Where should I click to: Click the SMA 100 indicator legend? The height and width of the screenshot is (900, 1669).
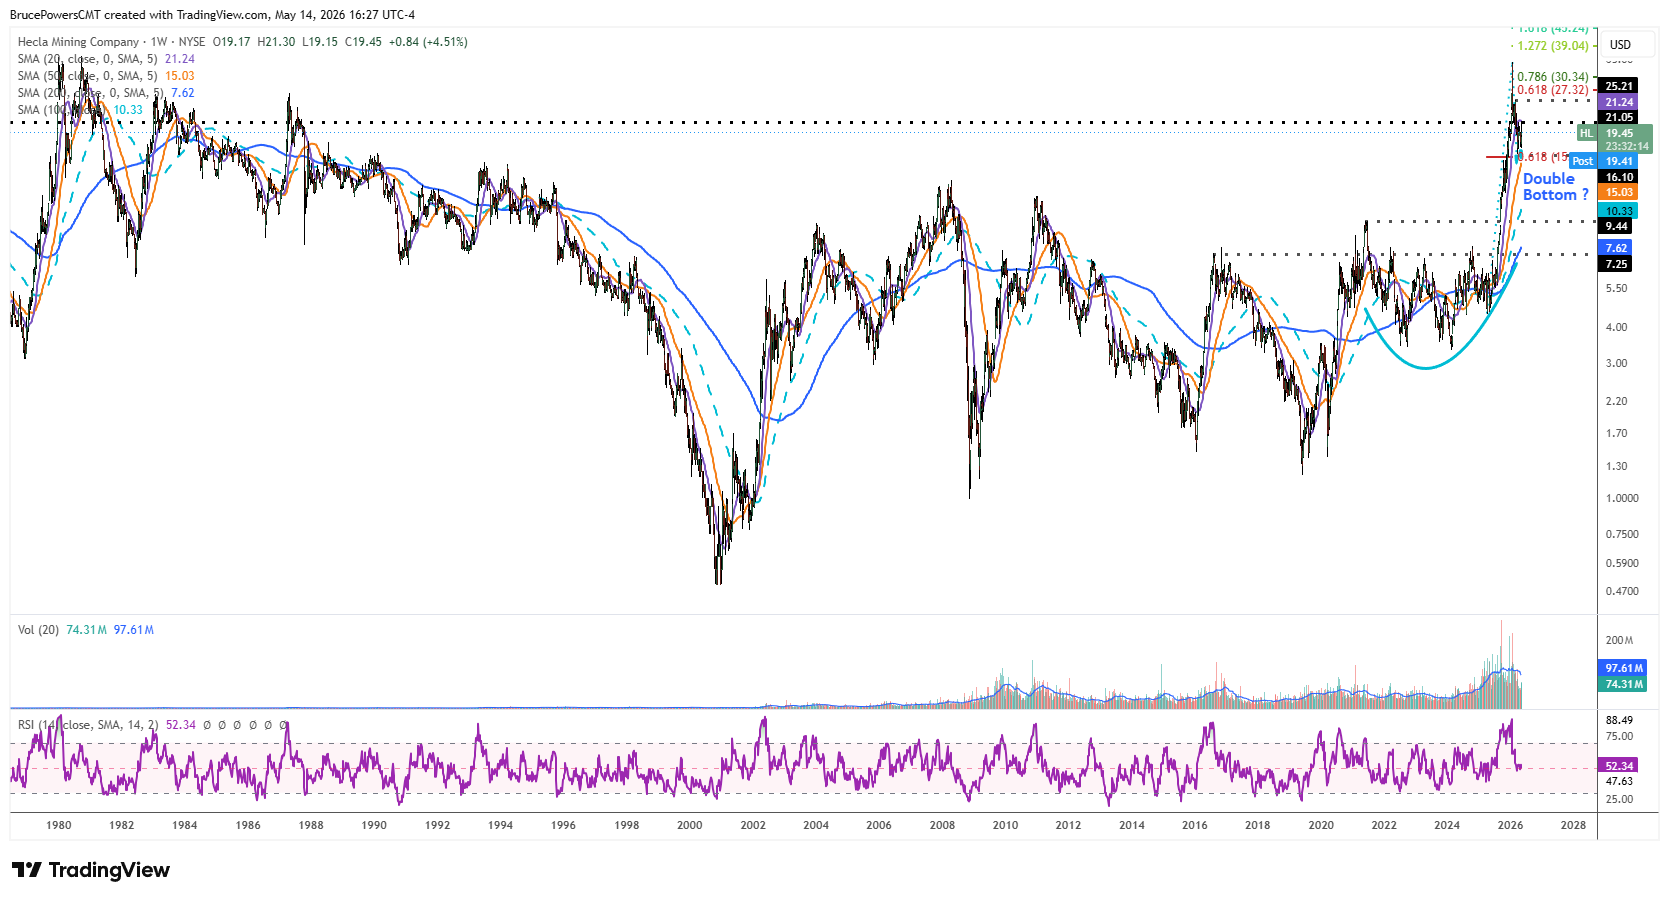point(80,110)
